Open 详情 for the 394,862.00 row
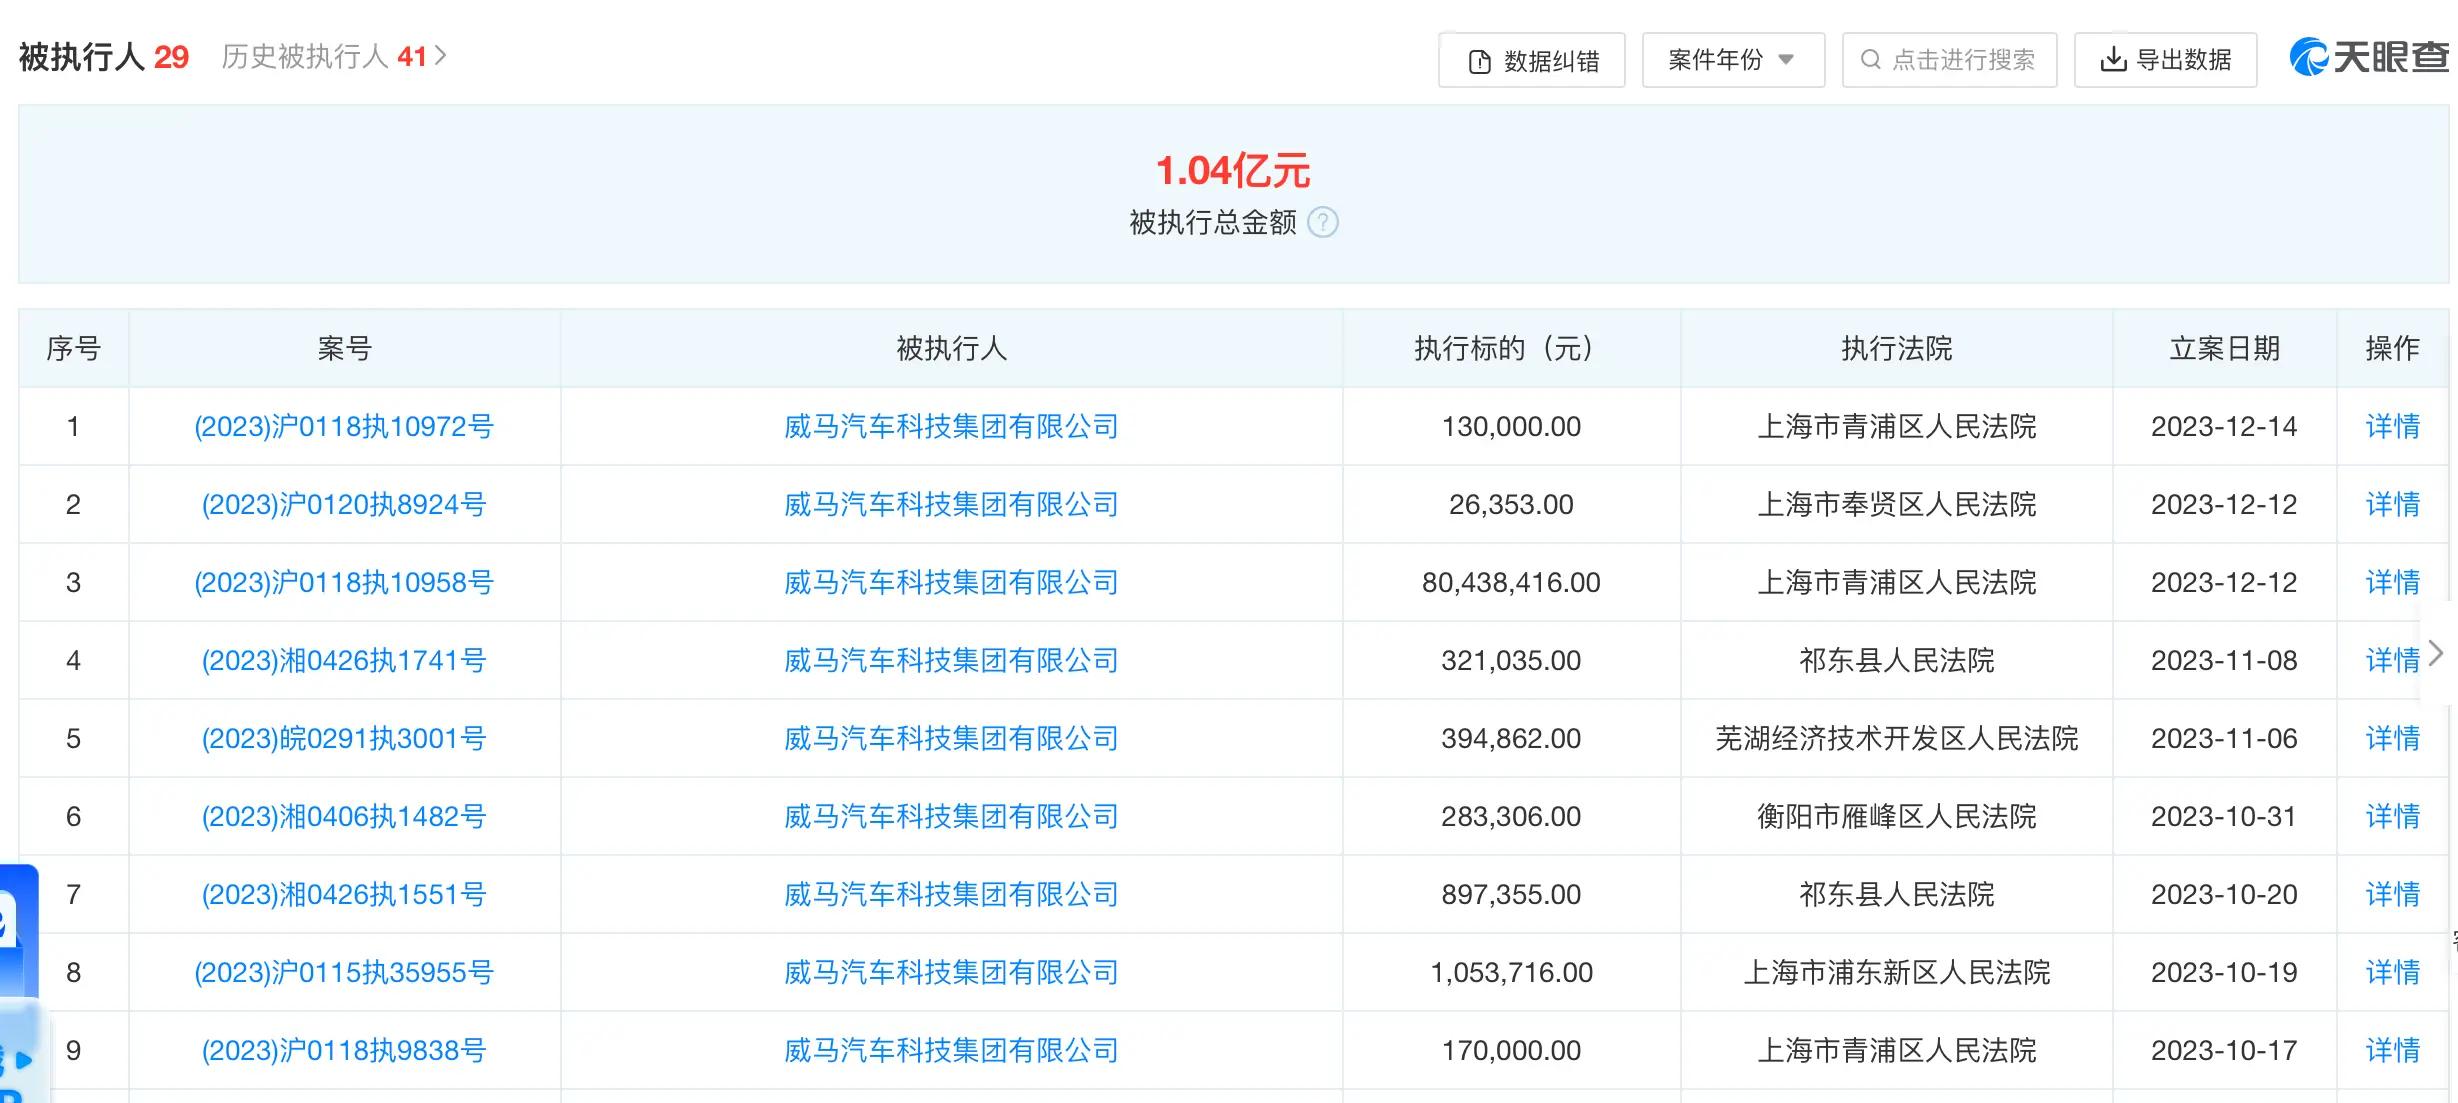The height and width of the screenshot is (1103, 2458). 2392,739
